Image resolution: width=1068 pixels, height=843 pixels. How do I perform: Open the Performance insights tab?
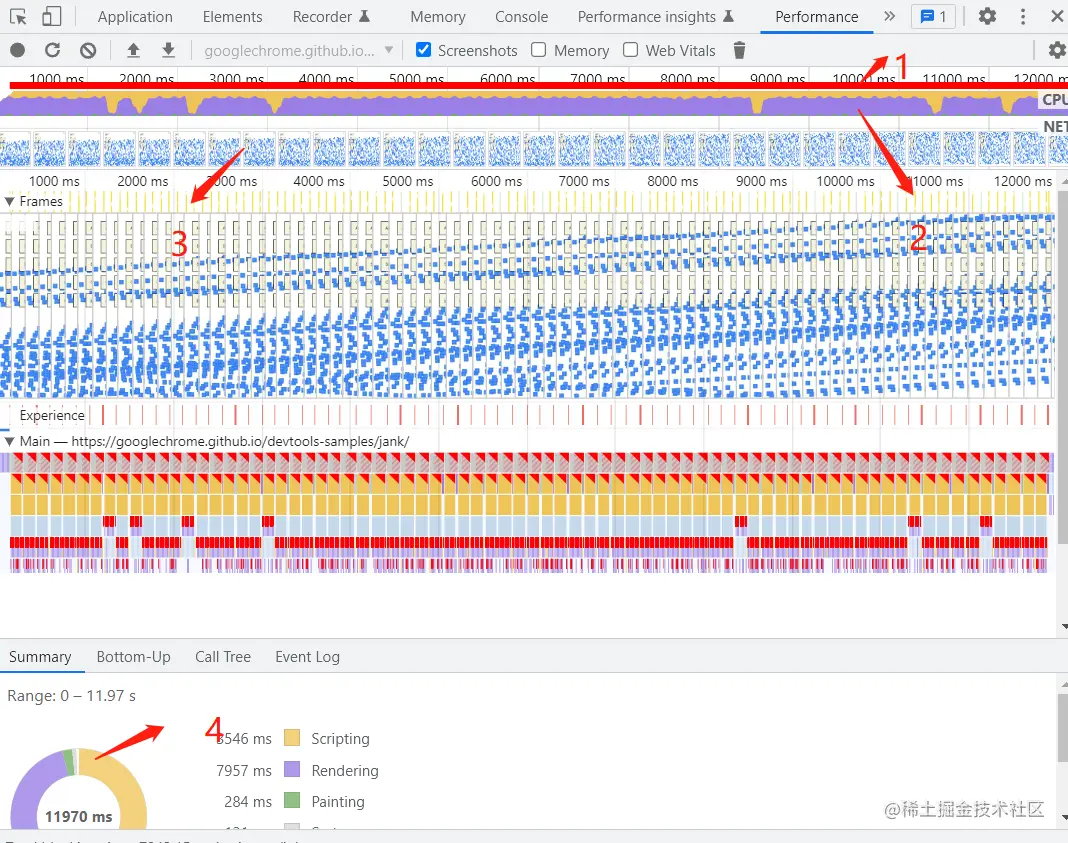click(655, 16)
